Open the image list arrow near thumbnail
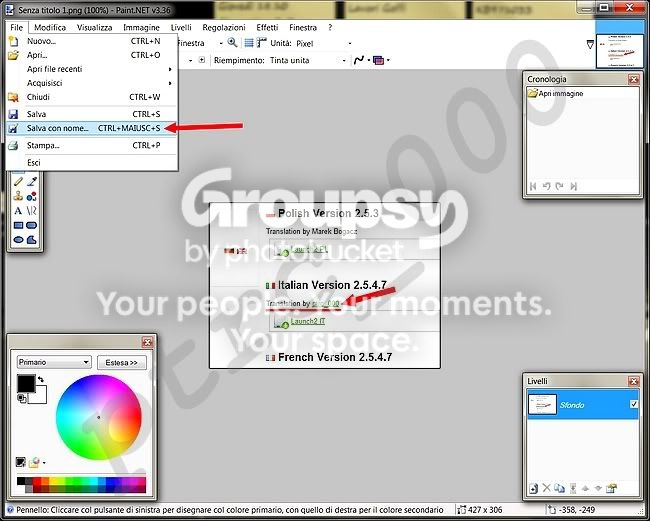This screenshot has width=650, height=521. pyautogui.click(x=590, y=44)
